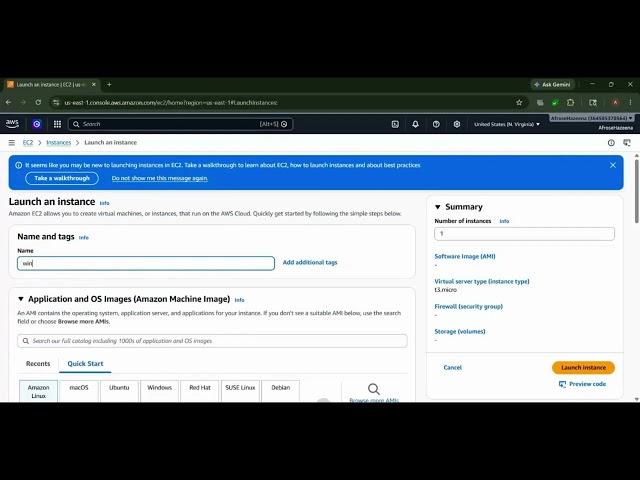Focus the instance Name input field
This screenshot has height=480, width=640.
pyautogui.click(x=146, y=263)
